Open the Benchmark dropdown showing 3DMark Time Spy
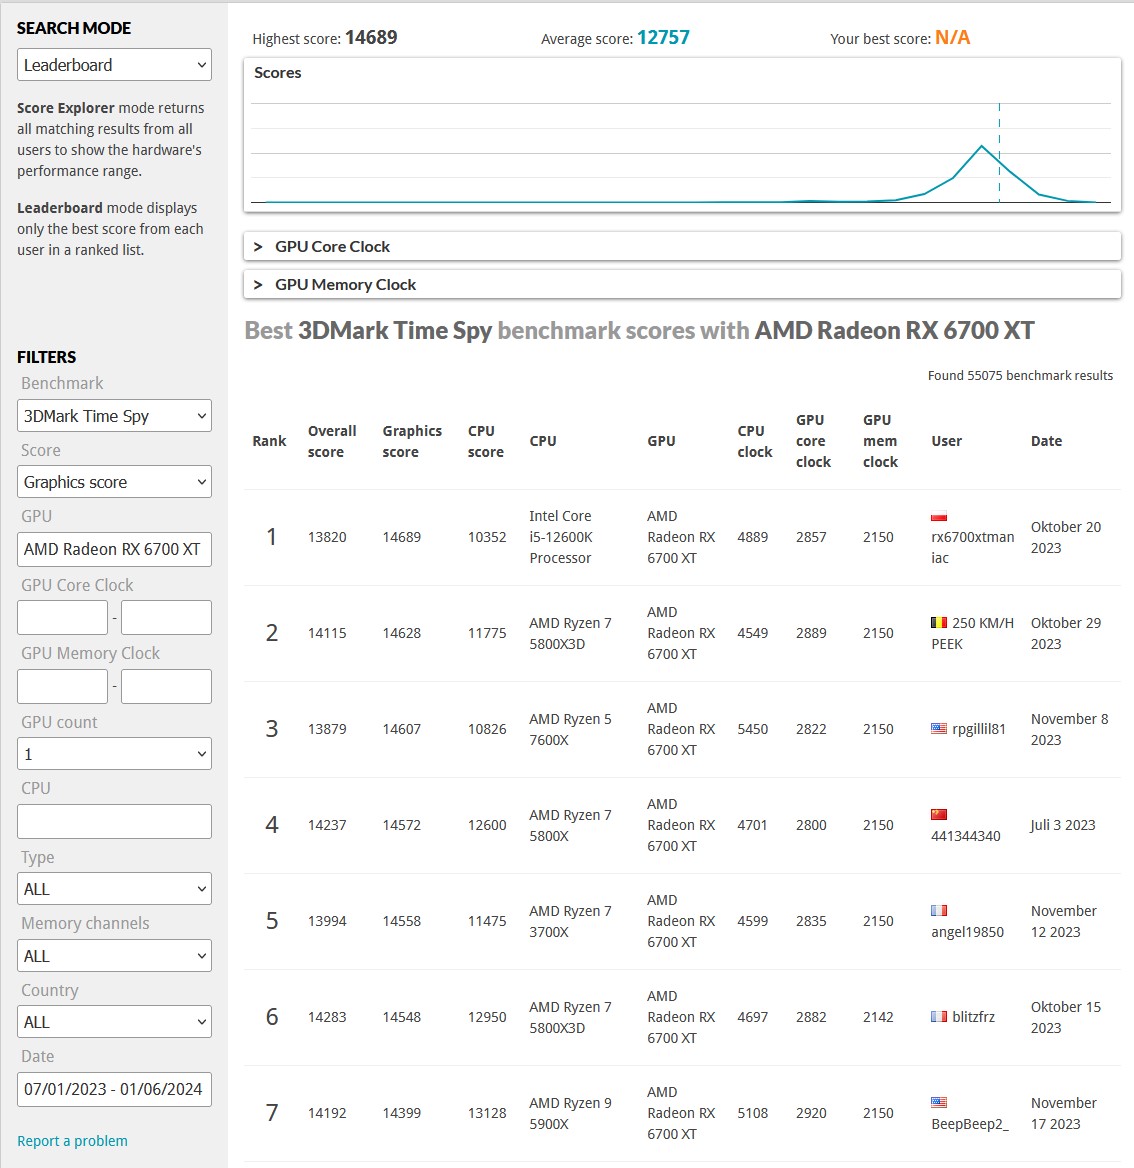This screenshot has width=1134, height=1168. [x=114, y=416]
